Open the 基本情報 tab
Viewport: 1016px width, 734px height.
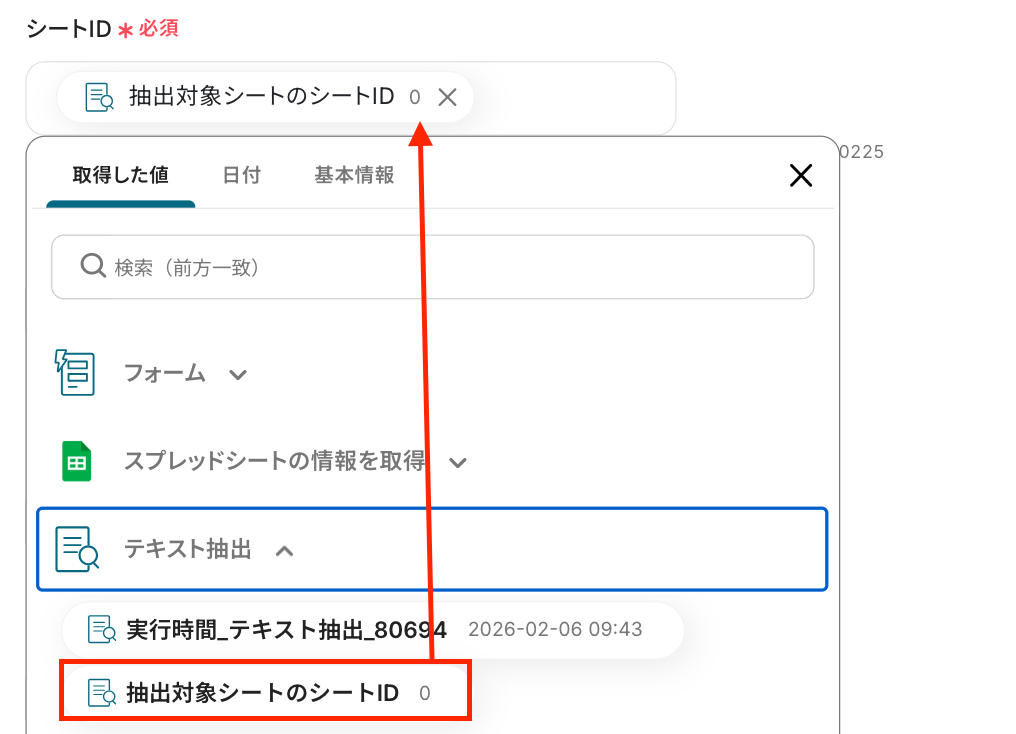coord(354,175)
